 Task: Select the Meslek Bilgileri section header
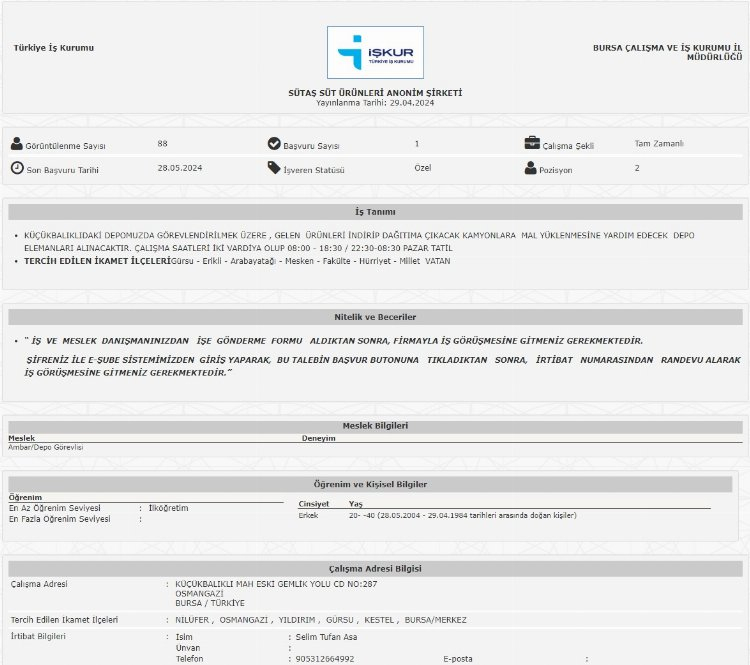[375, 426]
